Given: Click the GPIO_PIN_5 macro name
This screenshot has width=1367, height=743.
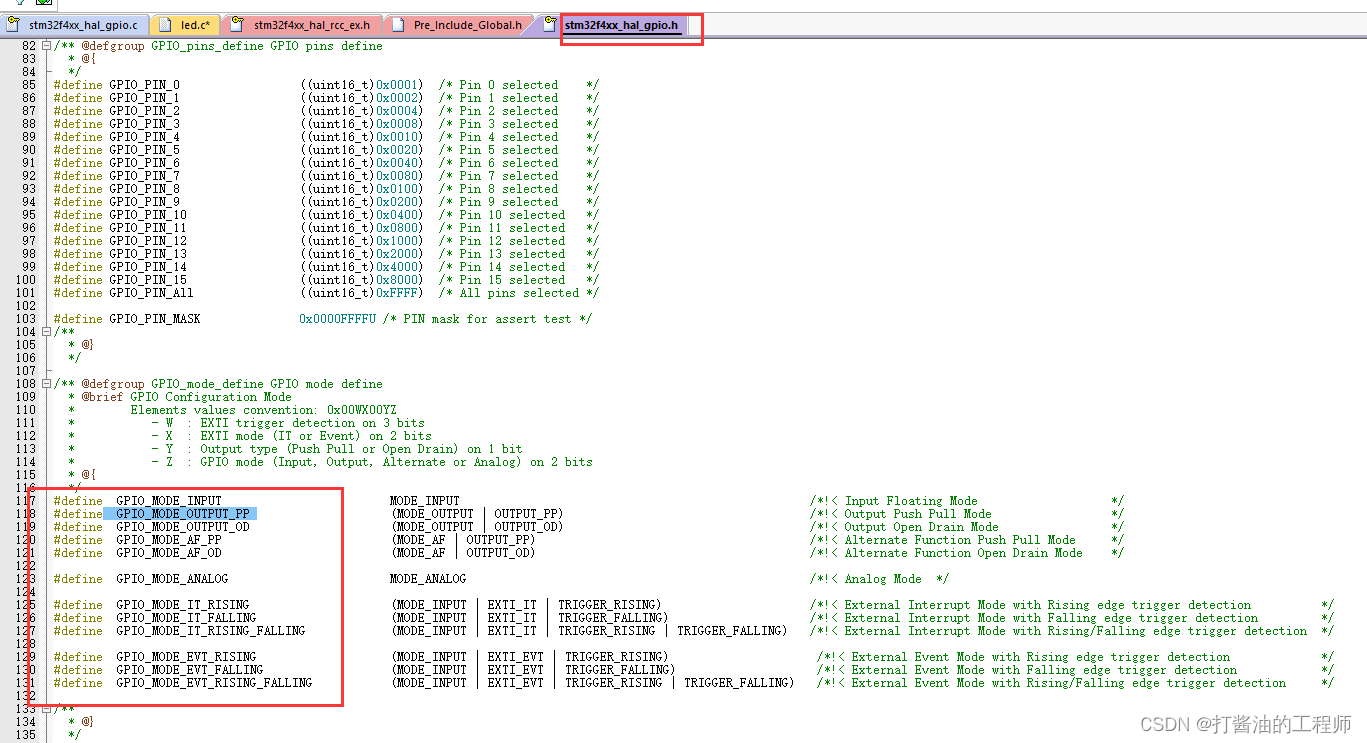Looking at the screenshot, I should point(144,150).
